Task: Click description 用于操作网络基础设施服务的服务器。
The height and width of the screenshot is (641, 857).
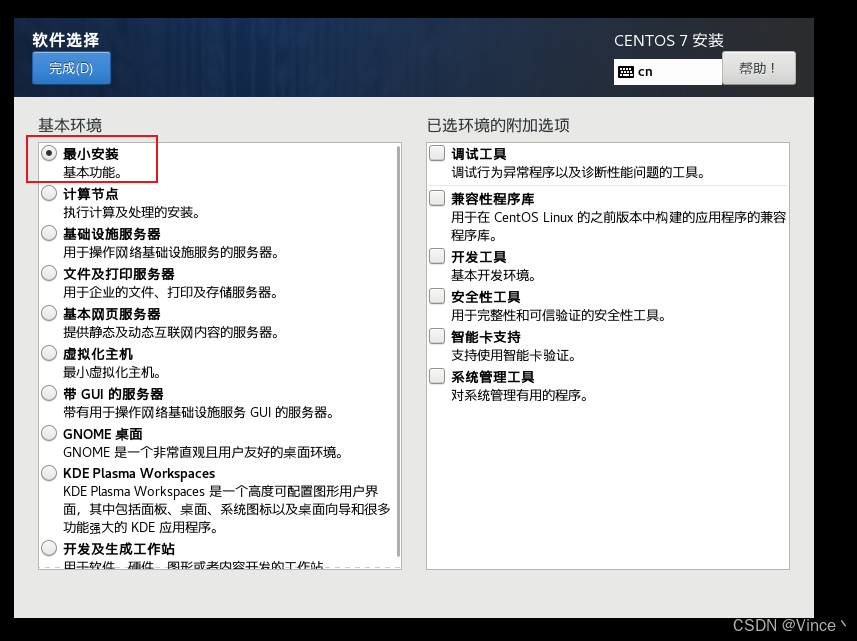Action: point(171,252)
